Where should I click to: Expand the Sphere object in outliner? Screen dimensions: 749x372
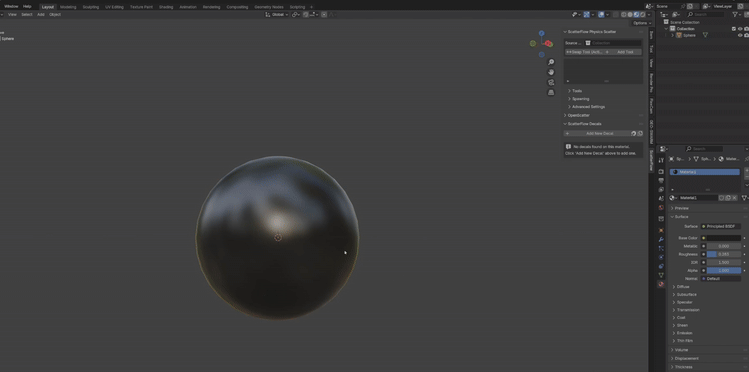point(673,35)
